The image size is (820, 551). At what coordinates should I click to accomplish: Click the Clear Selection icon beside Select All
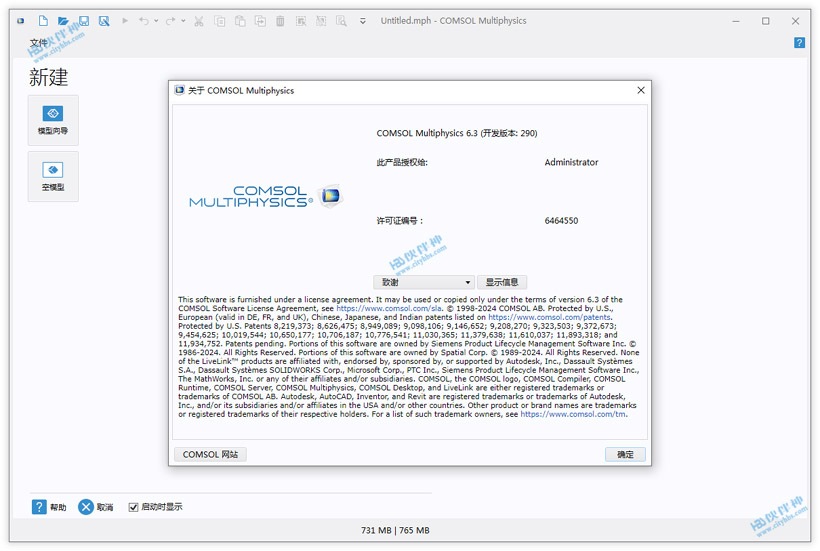pyautogui.click(x=321, y=21)
